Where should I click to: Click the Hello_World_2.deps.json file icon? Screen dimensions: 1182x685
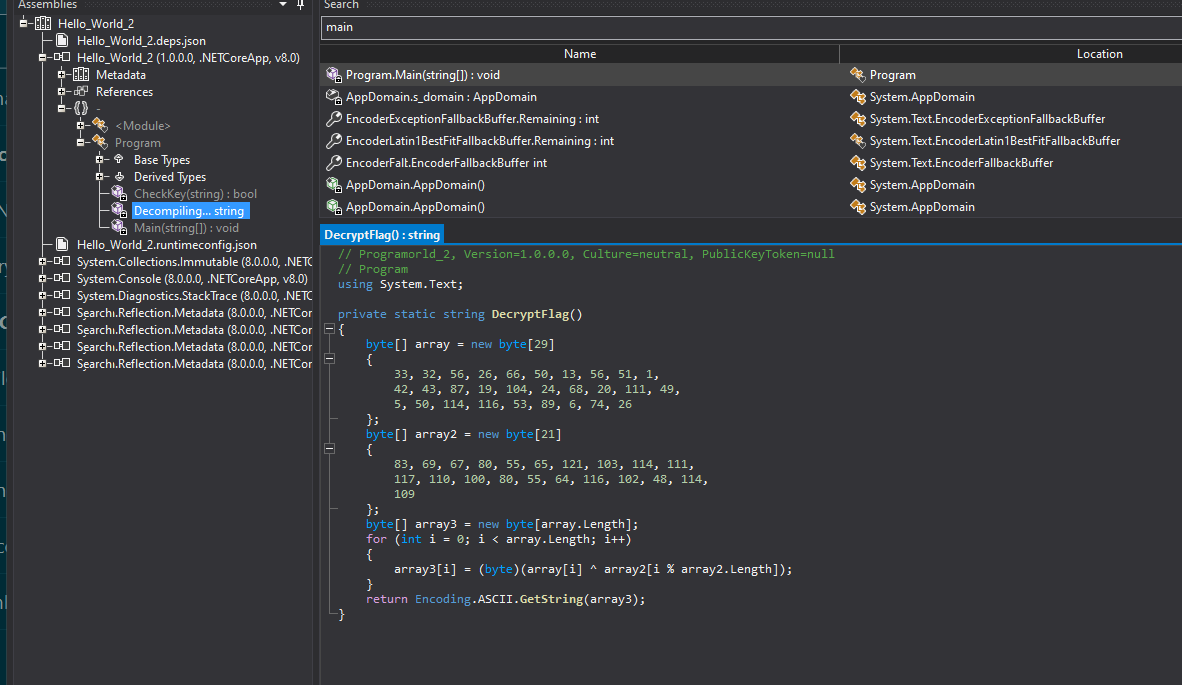pos(62,41)
